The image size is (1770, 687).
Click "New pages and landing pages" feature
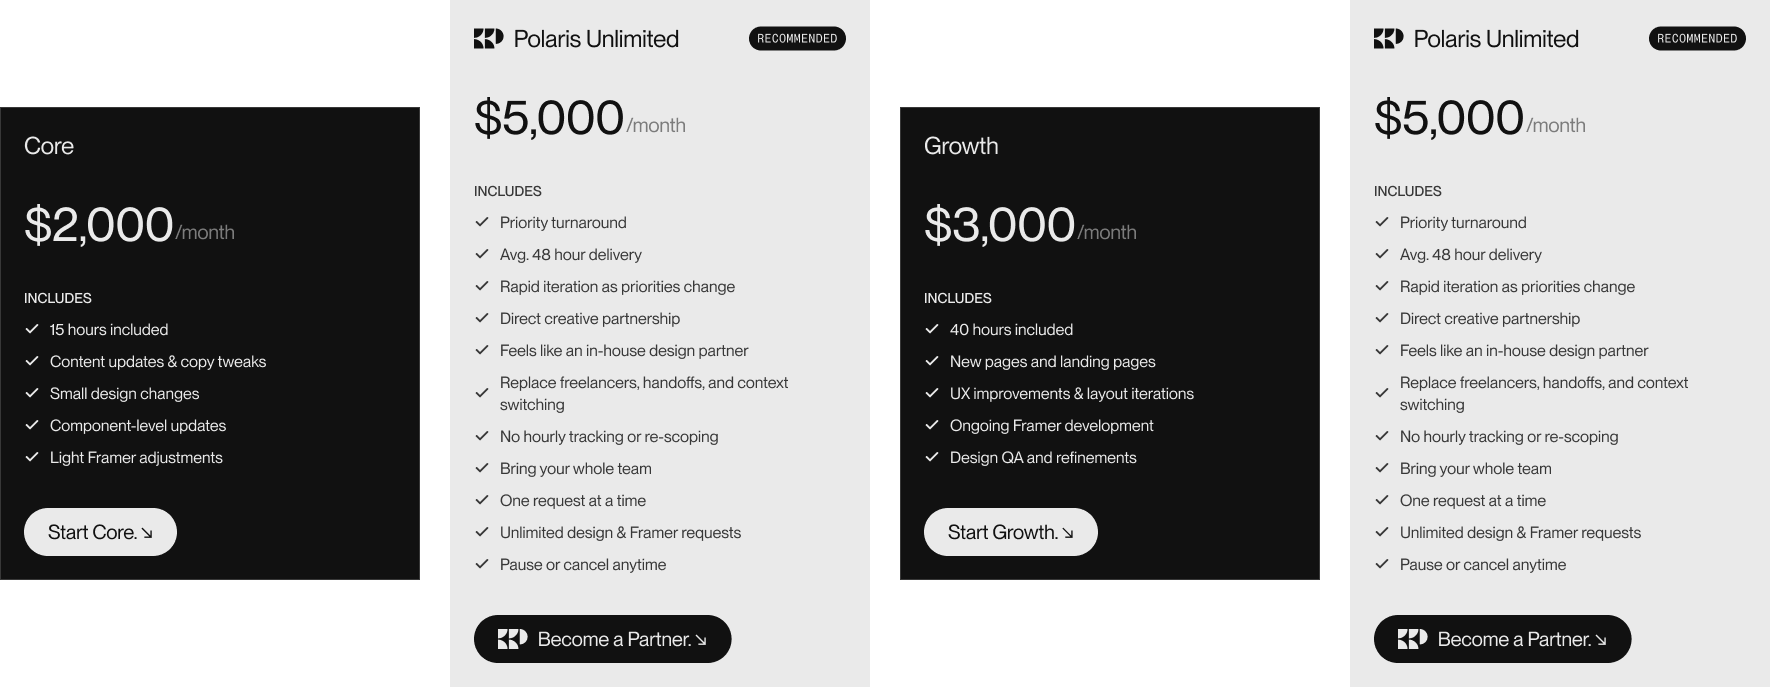1052,361
